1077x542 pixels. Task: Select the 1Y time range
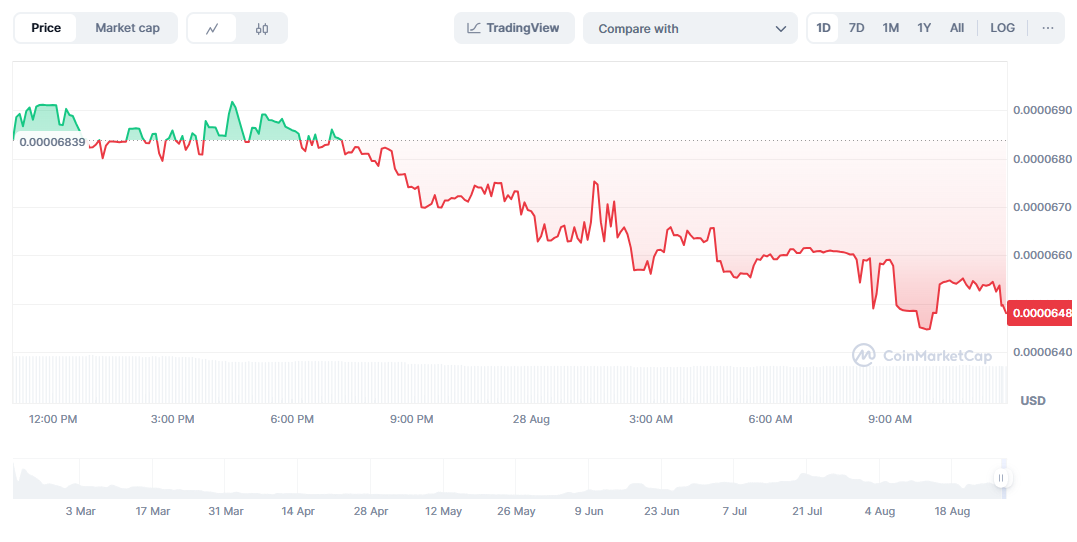click(924, 28)
